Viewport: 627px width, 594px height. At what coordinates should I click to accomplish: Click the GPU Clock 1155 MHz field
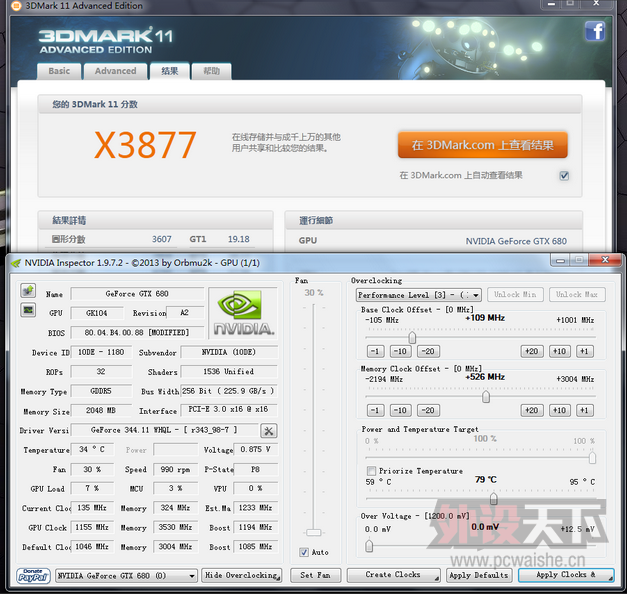pos(92,528)
